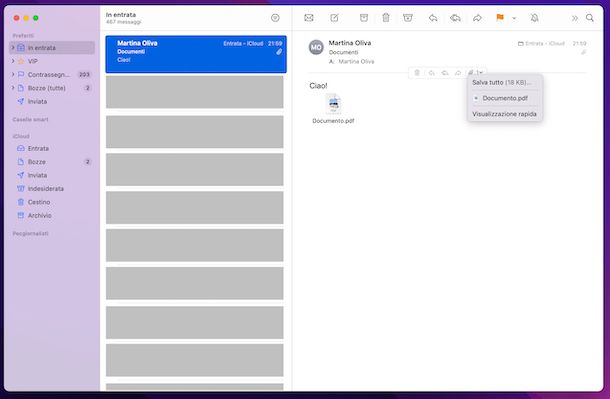
Task: Expand the Bozze (tutte) chevron
Action: (x=13, y=88)
